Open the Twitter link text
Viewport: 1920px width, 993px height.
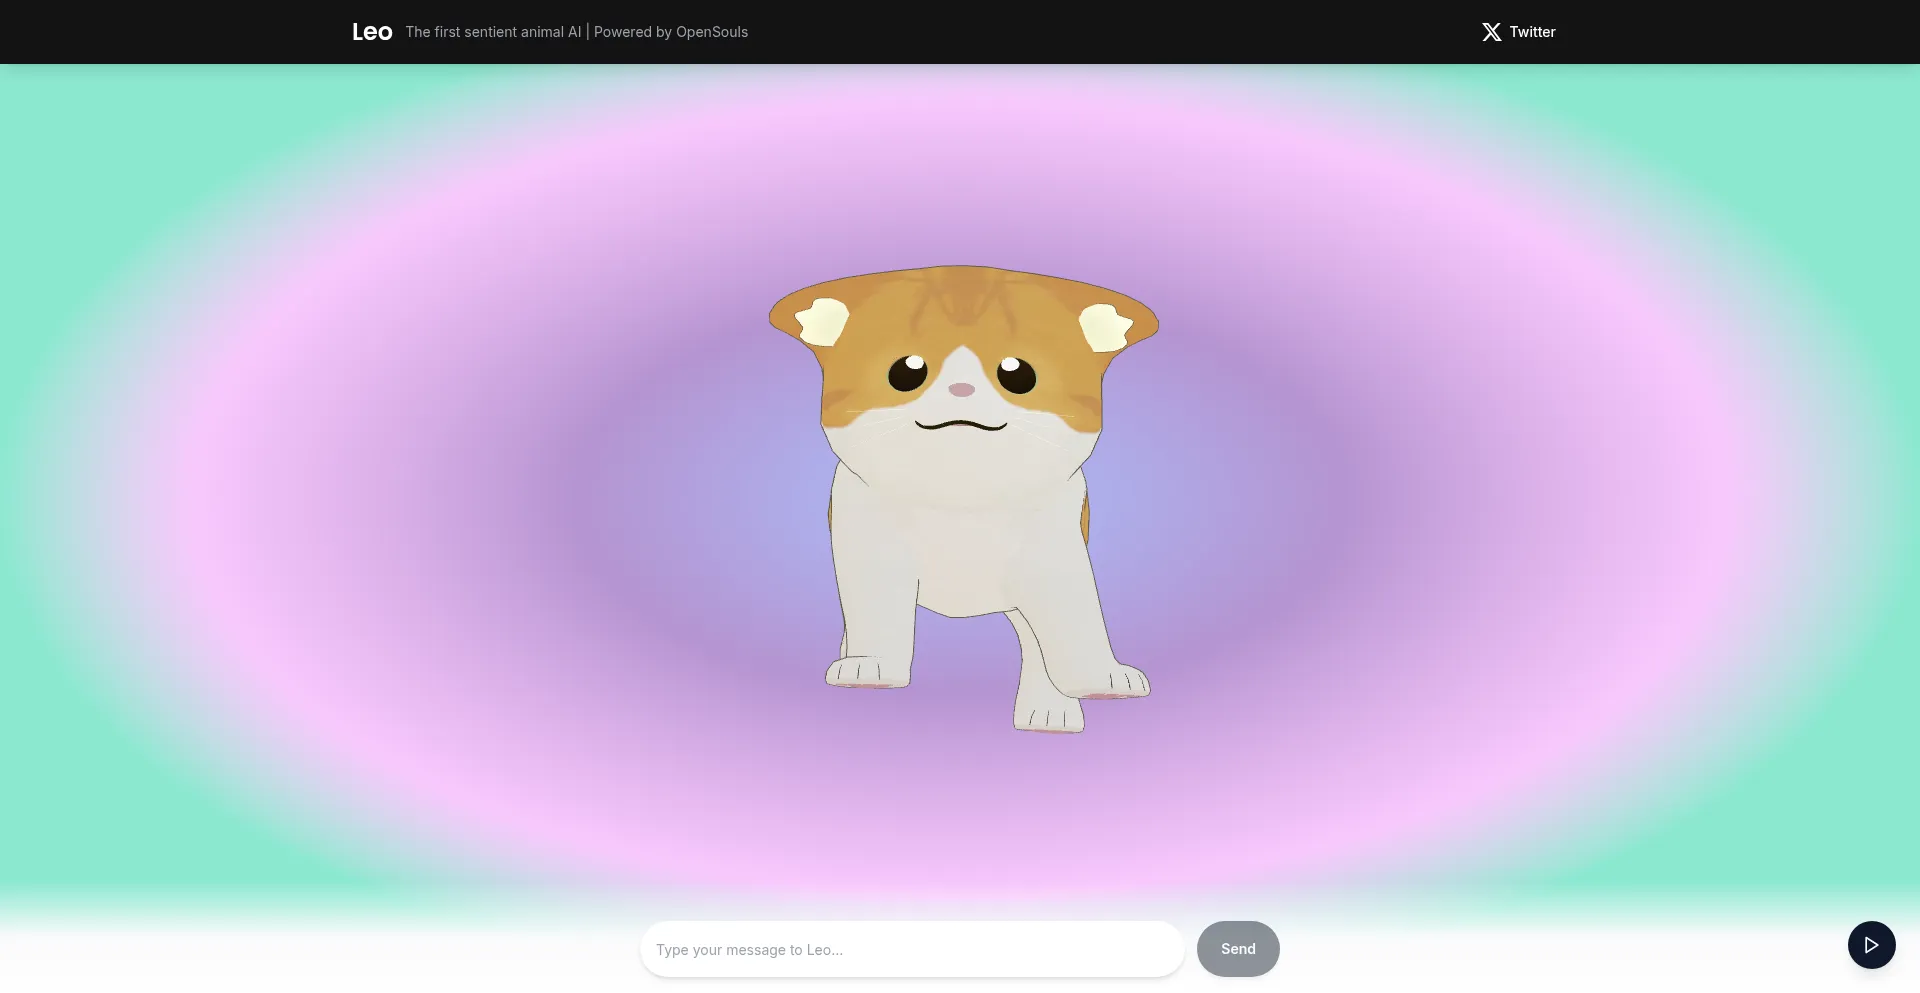(x=1532, y=32)
